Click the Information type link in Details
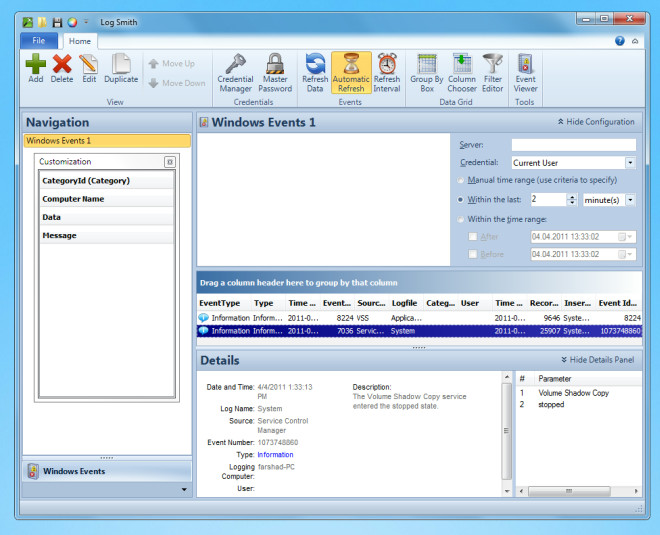The width and height of the screenshot is (660, 535). pos(275,455)
